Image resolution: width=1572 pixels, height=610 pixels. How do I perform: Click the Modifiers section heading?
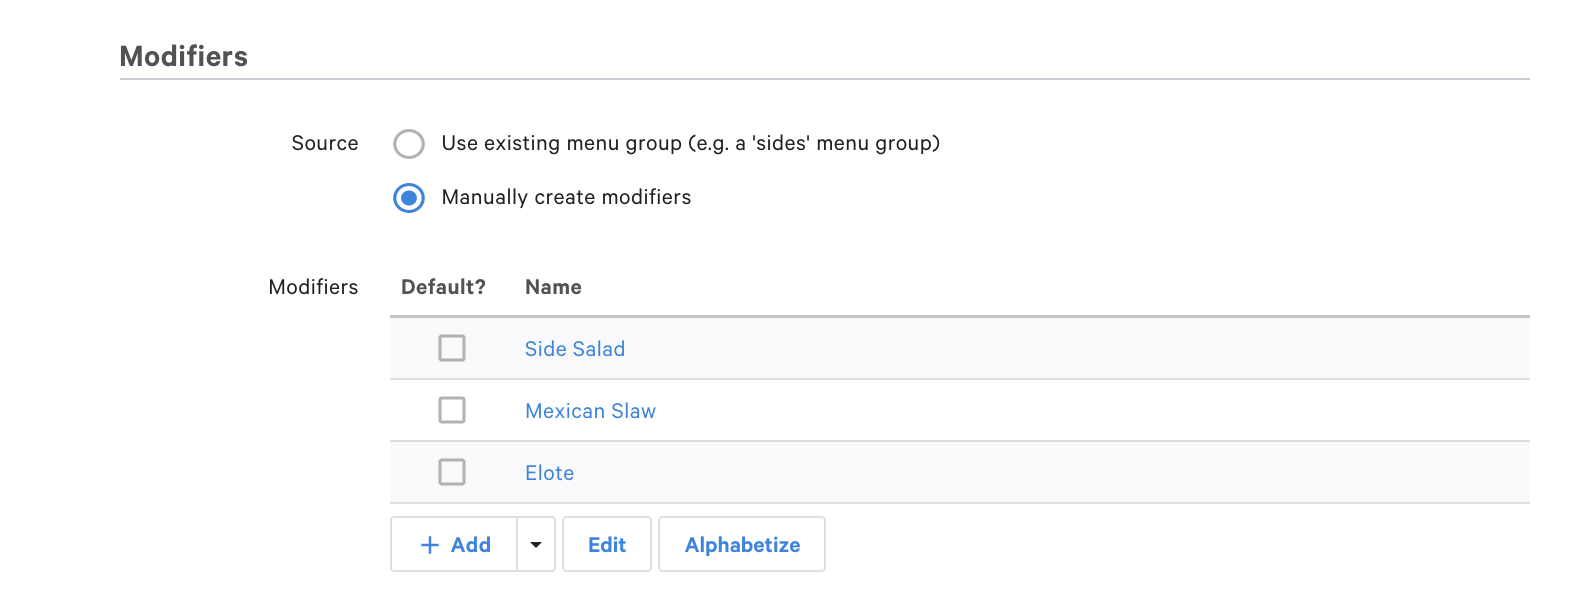point(184,56)
